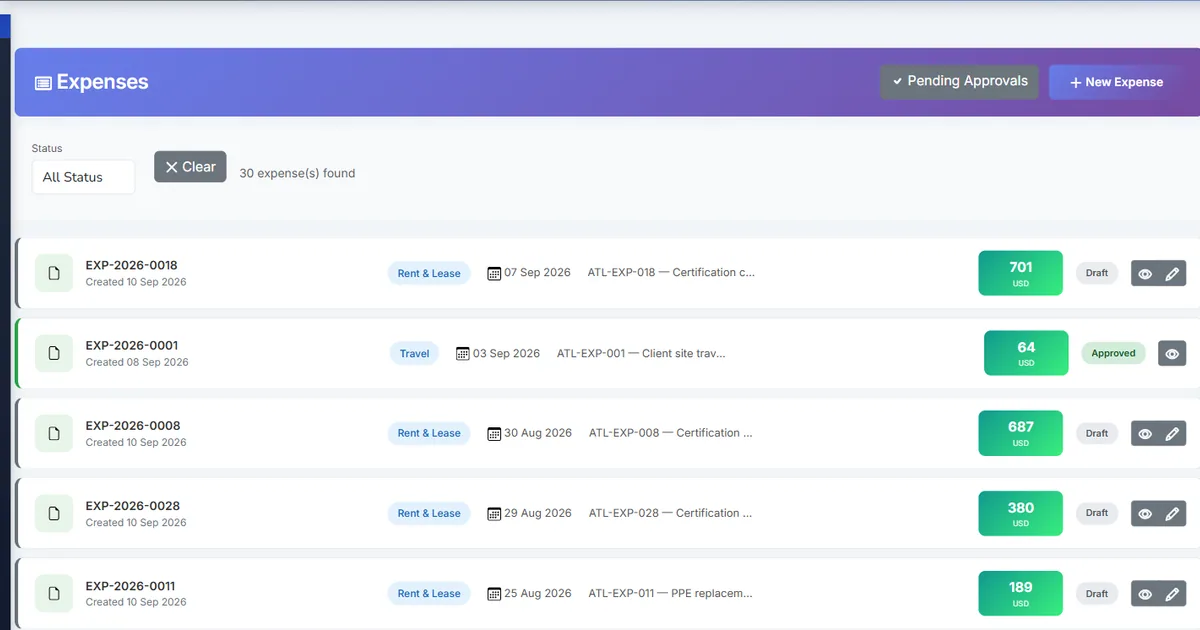
Task: Open expense title EXP-2026-0018
Action: 131,265
